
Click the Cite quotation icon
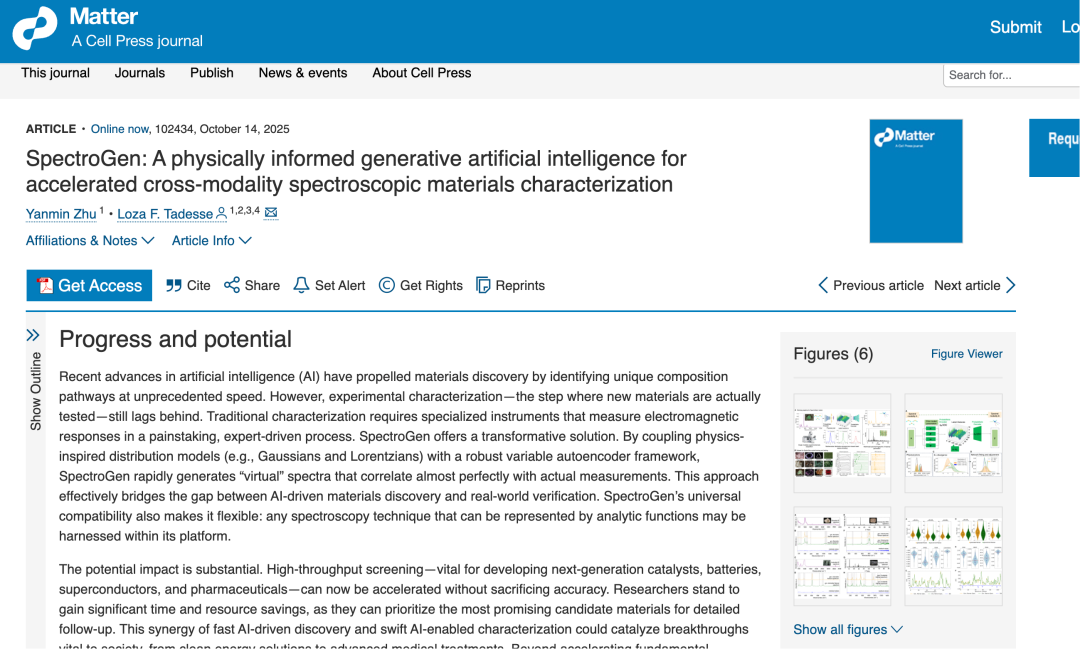[x=174, y=285]
